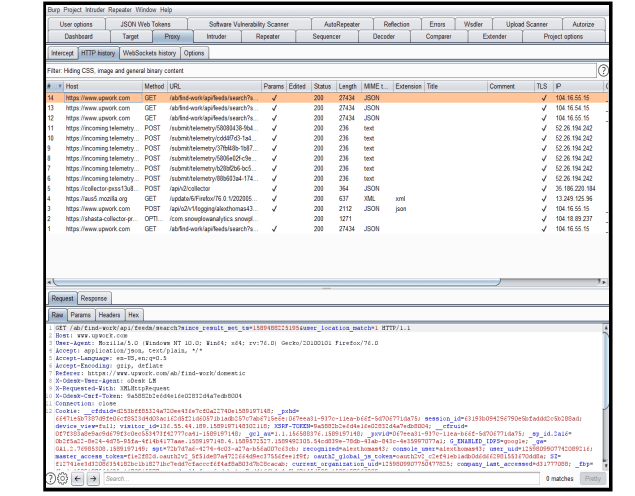Click the search help question mark icon
This screenshot has height=496, width=635.
(50, 478)
